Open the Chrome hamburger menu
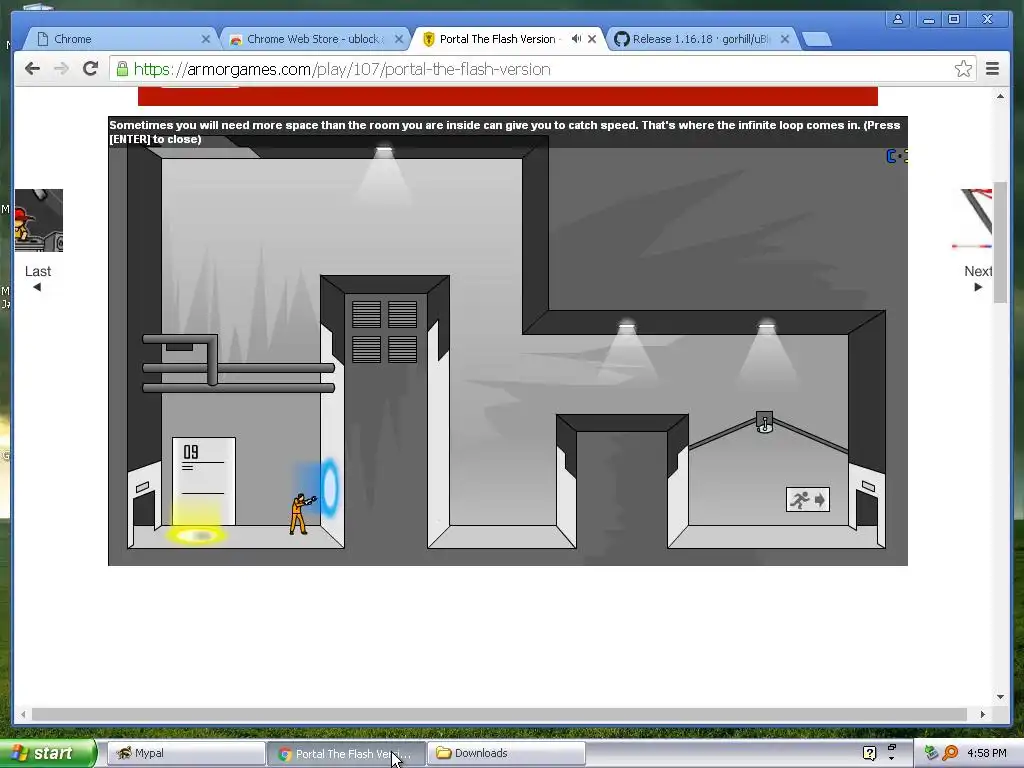The image size is (1024, 768). point(992,69)
